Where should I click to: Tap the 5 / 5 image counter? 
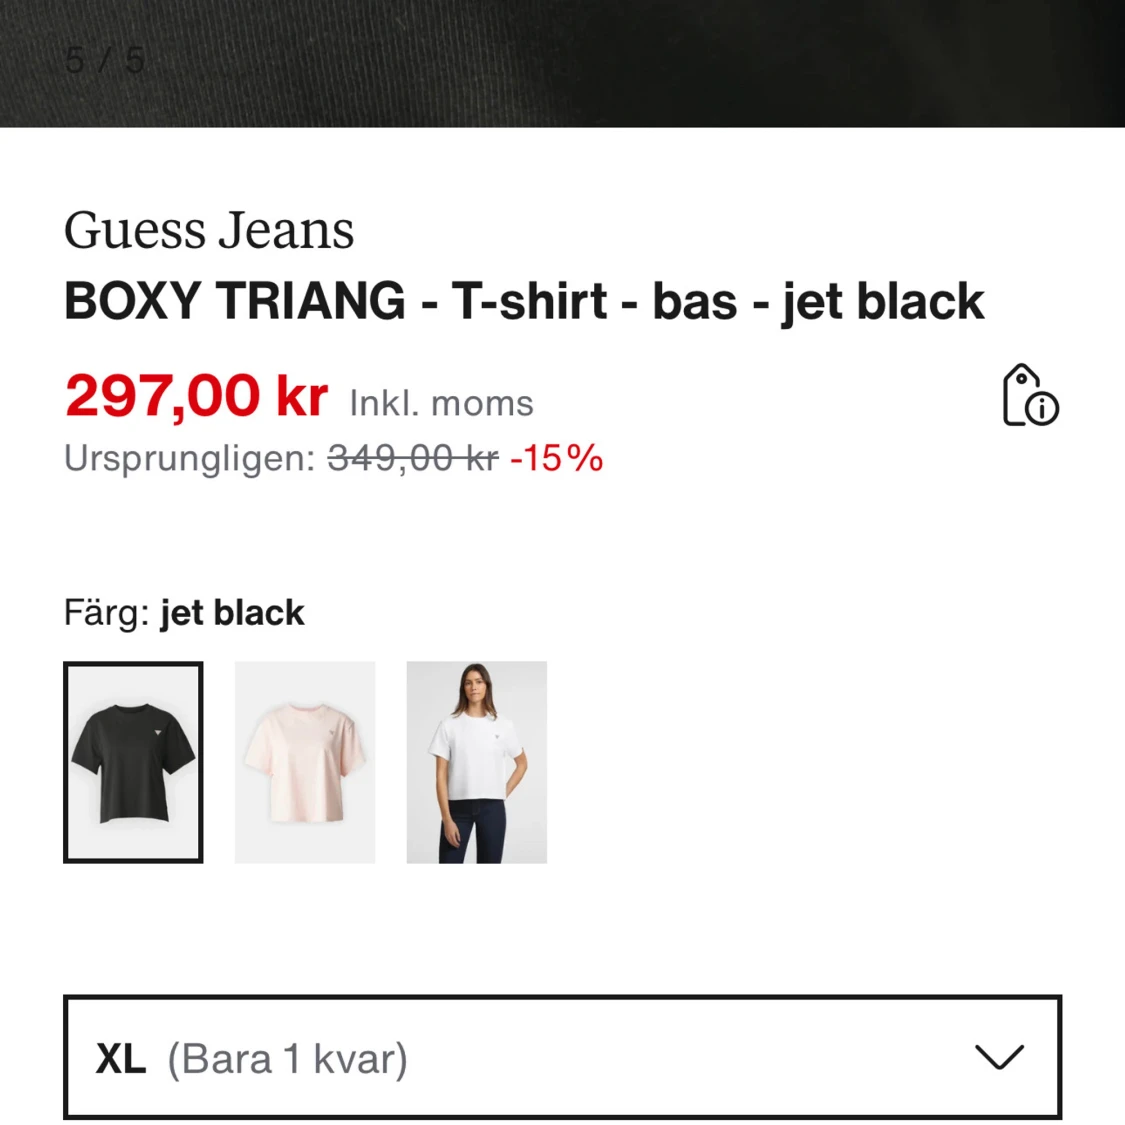pos(105,60)
